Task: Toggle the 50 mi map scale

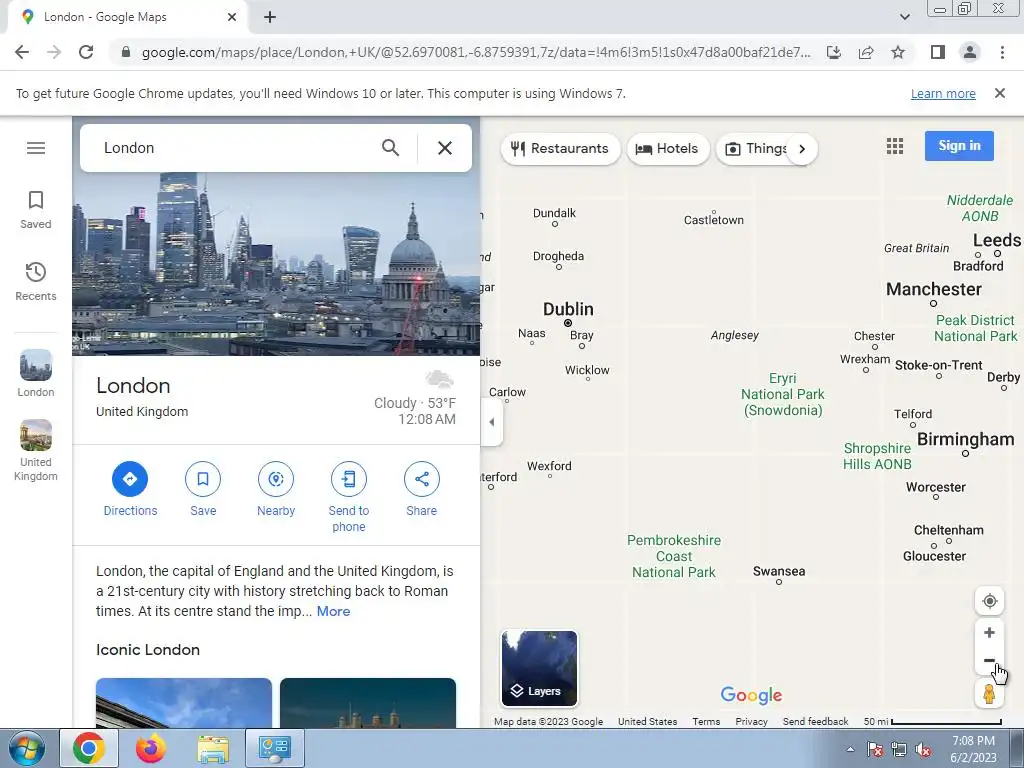Action: 932,722
